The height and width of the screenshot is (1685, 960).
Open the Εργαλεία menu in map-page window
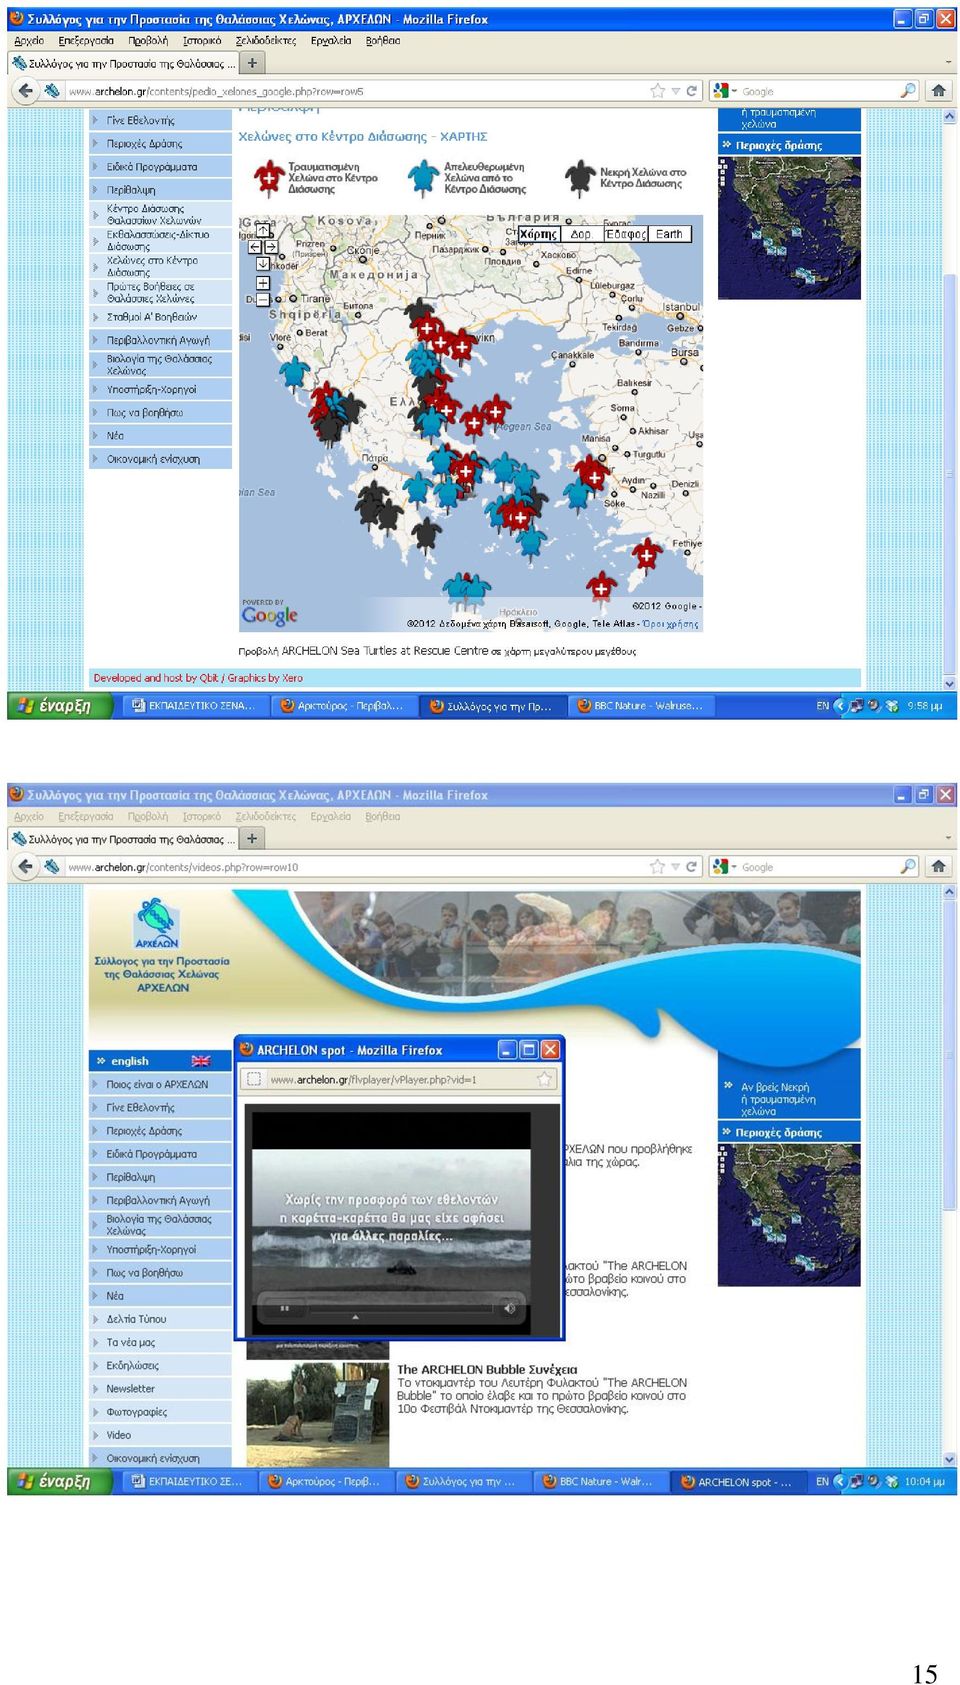(331, 41)
